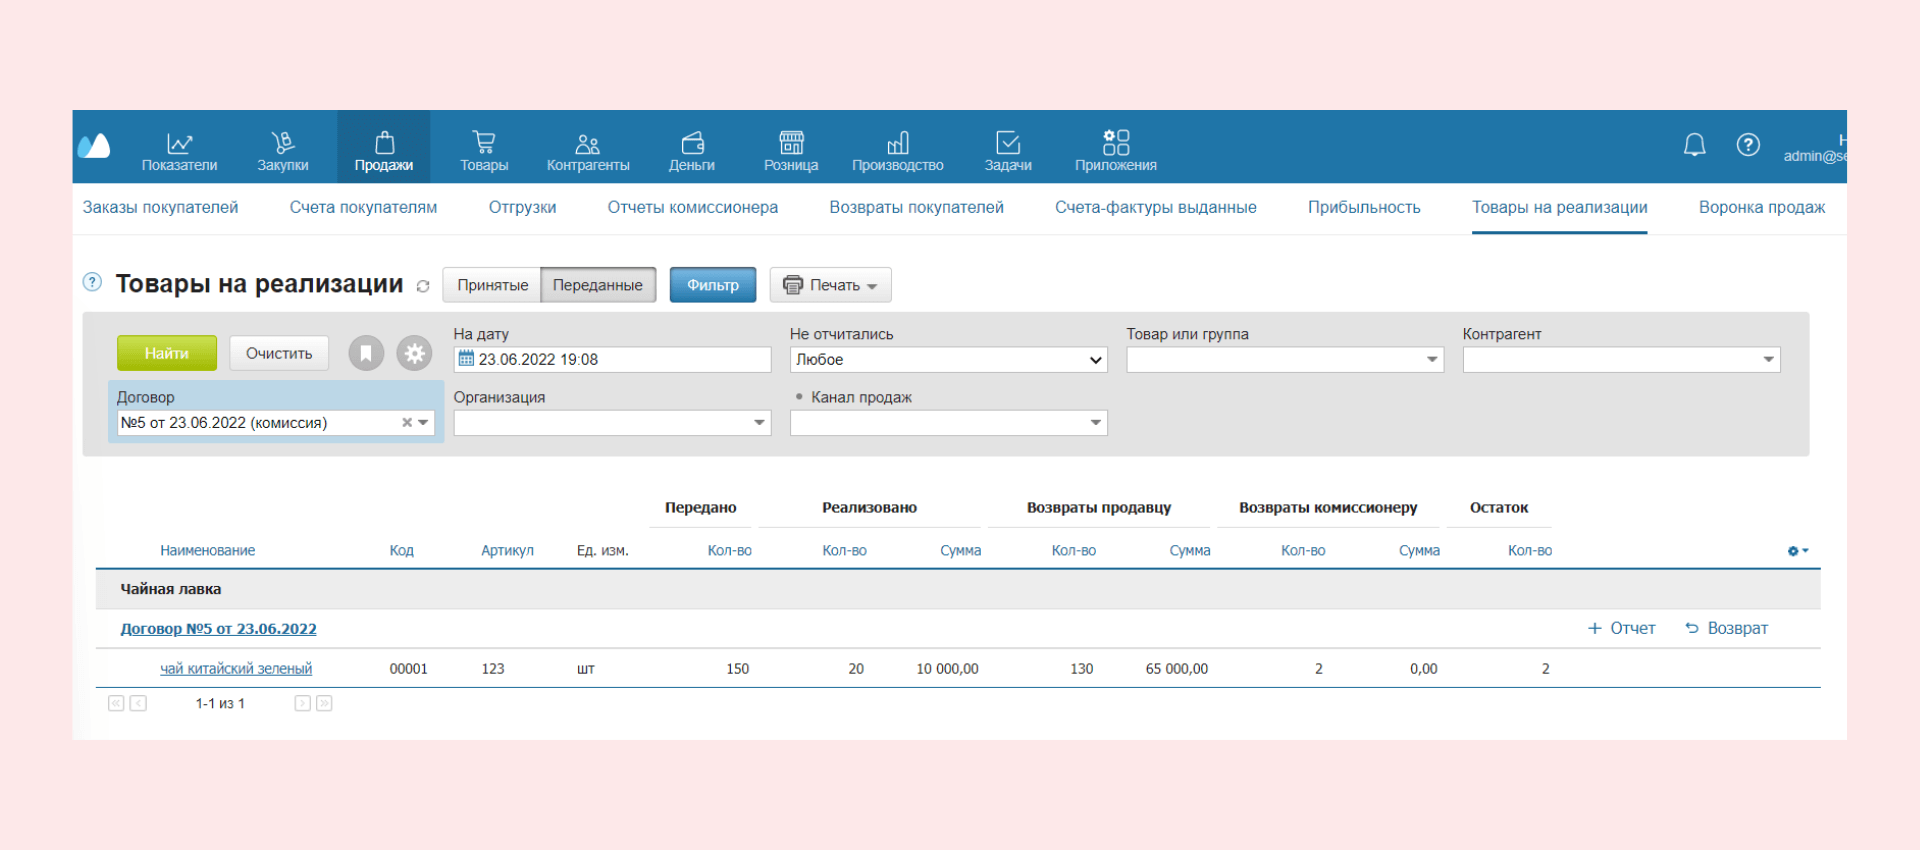The width and height of the screenshot is (1920, 850).
Task: Save filter with the bookmark icon
Action: click(366, 353)
